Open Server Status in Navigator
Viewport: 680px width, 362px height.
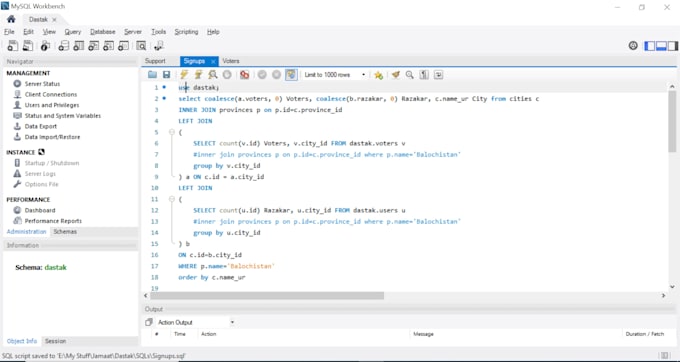pos(42,84)
